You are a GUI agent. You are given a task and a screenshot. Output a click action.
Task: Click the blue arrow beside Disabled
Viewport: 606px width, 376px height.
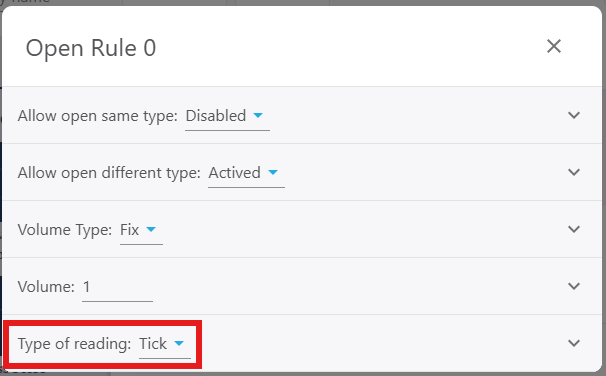point(258,115)
